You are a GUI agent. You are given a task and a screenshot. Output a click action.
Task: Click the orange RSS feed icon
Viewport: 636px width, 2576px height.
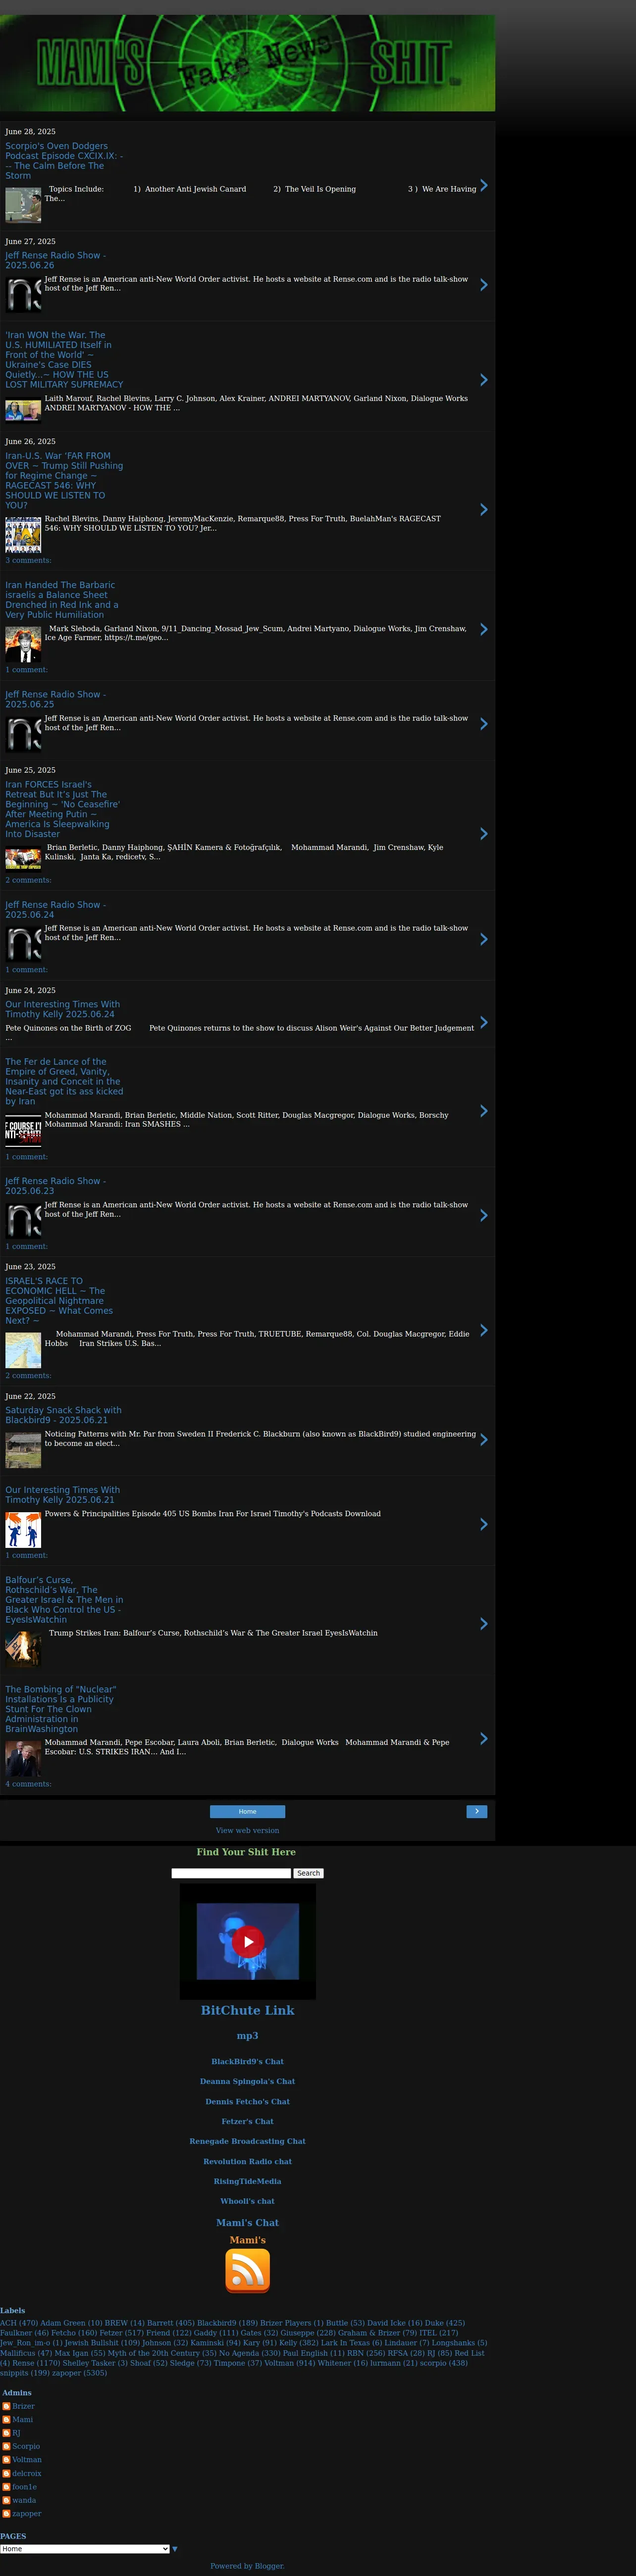coord(248,2271)
